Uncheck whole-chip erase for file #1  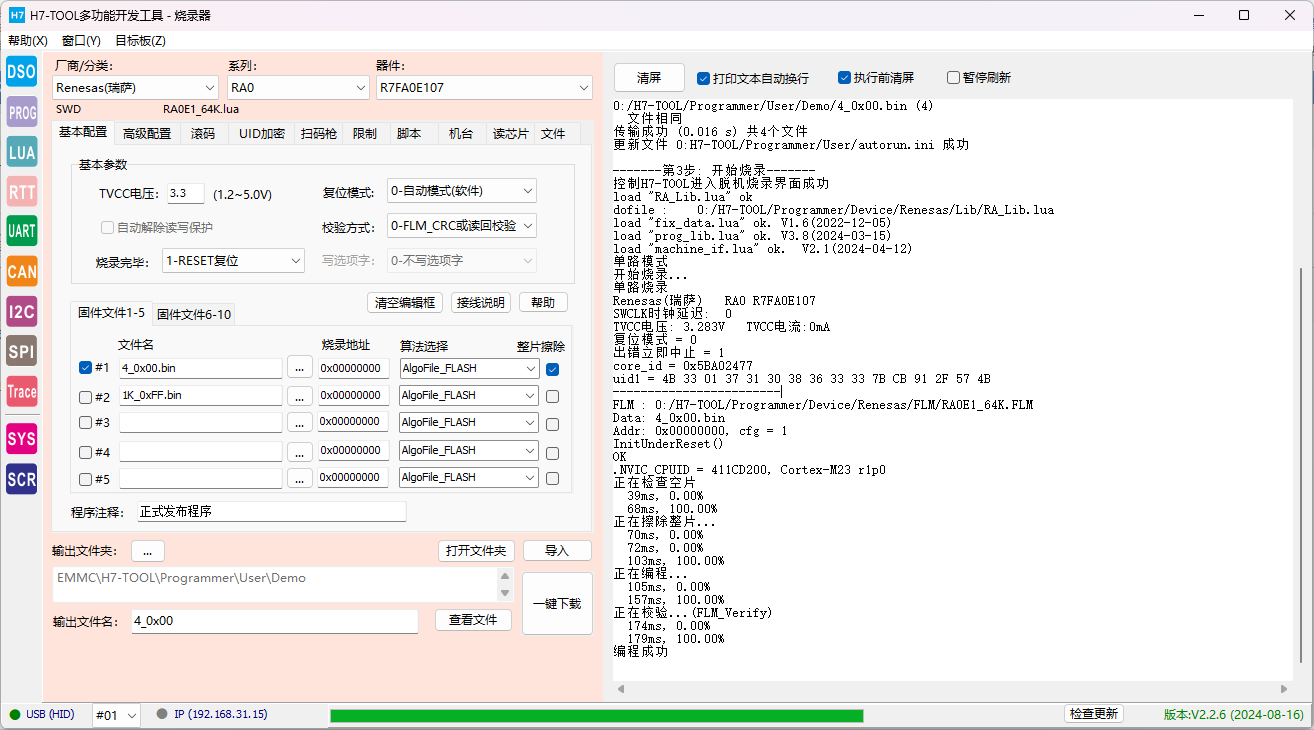[553, 369]
